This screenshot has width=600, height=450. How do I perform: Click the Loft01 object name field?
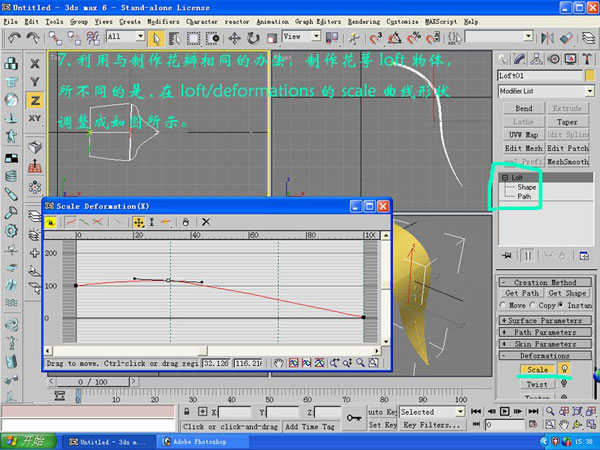click(540, 75)
